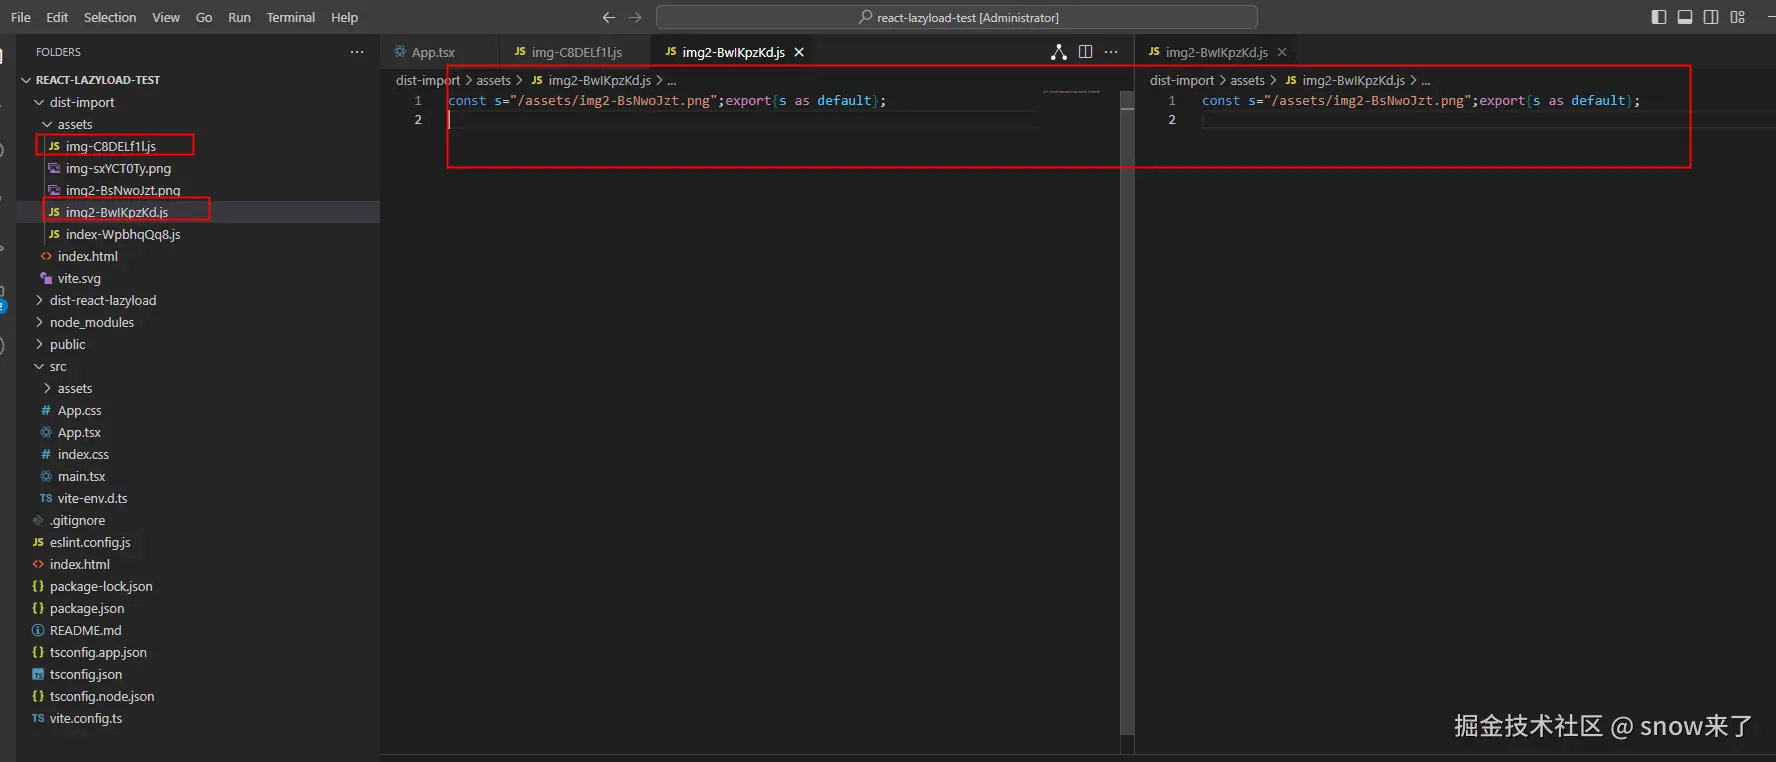Open the File menu

coord(21,17)
